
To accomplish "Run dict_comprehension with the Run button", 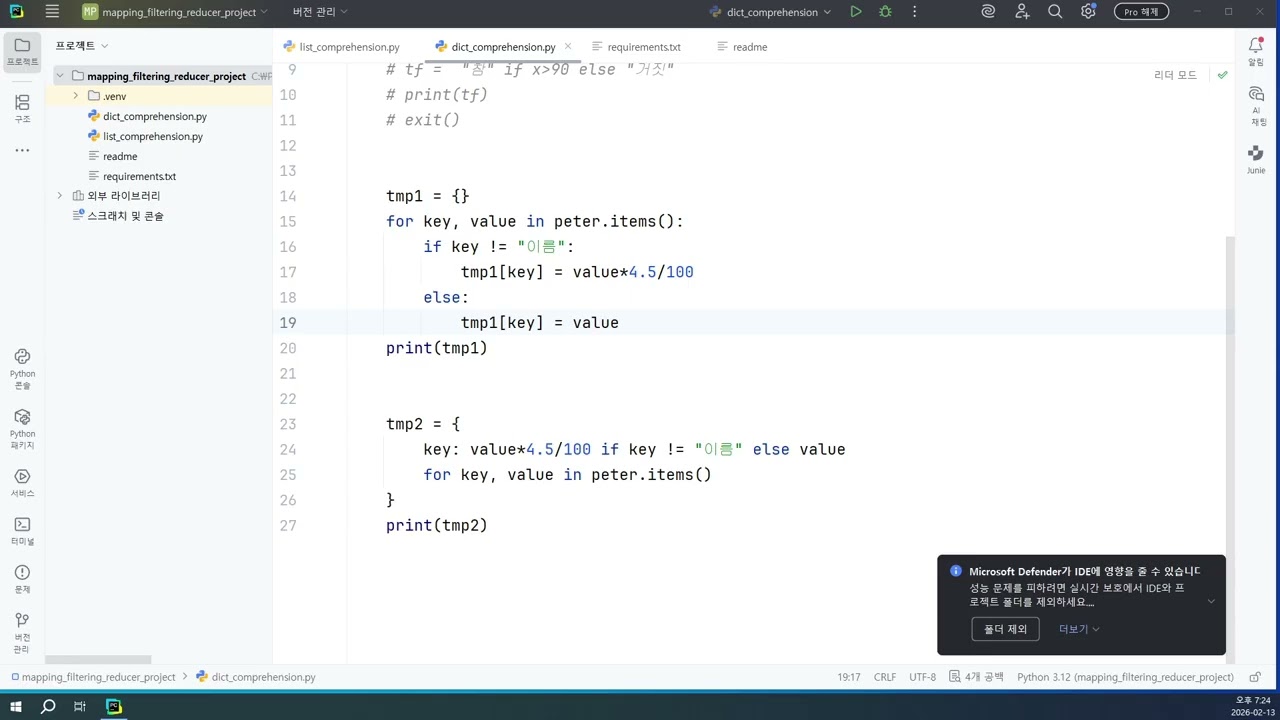I will point(856,12).
